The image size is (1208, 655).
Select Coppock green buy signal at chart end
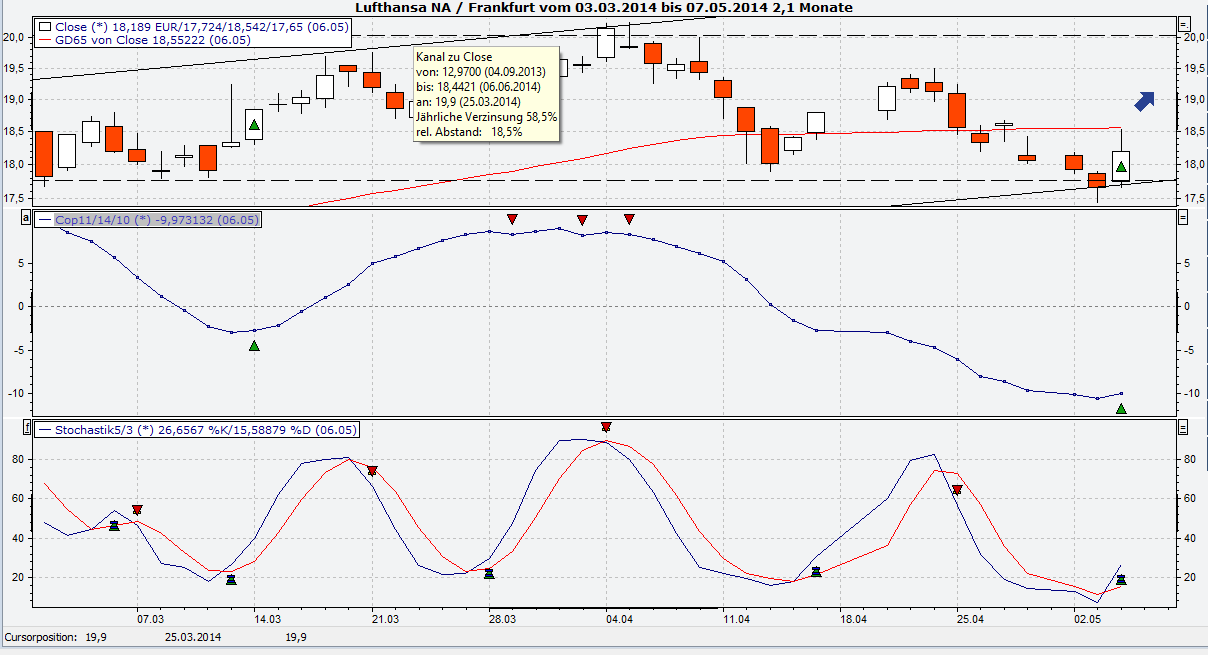[1121, 408]
